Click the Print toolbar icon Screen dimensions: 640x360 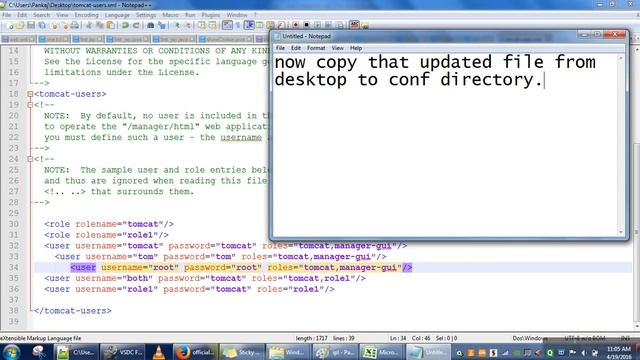75,25
